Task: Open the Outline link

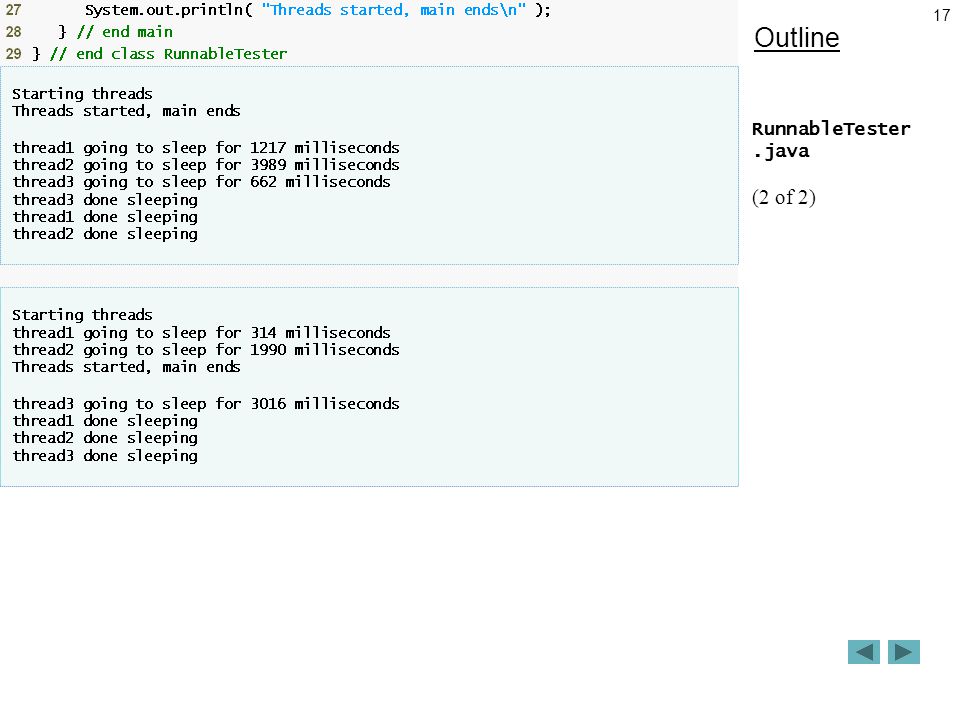Action: [797, 38]
